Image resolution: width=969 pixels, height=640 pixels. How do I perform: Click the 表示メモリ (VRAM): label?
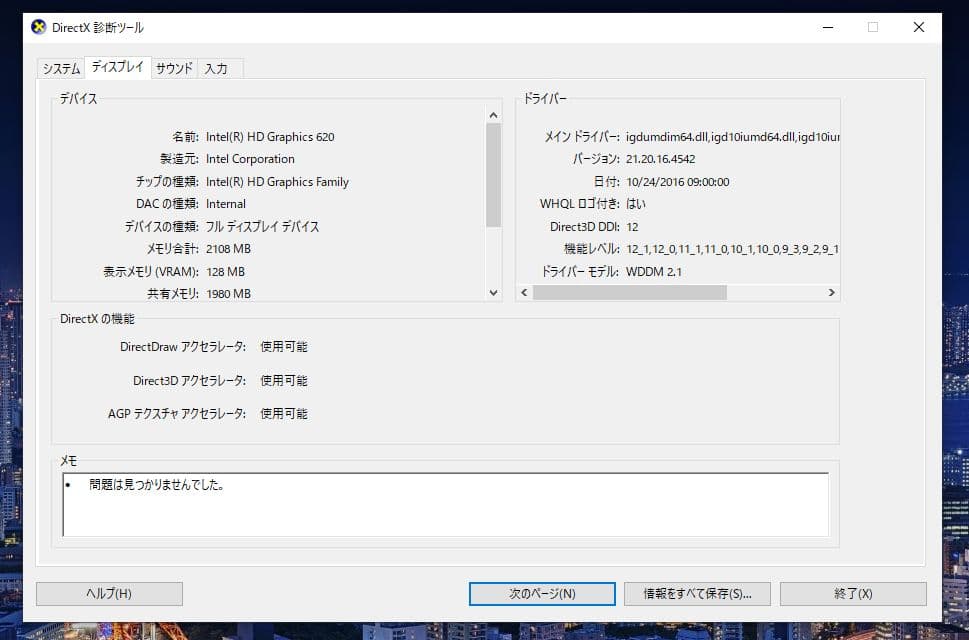click(151, 272)
